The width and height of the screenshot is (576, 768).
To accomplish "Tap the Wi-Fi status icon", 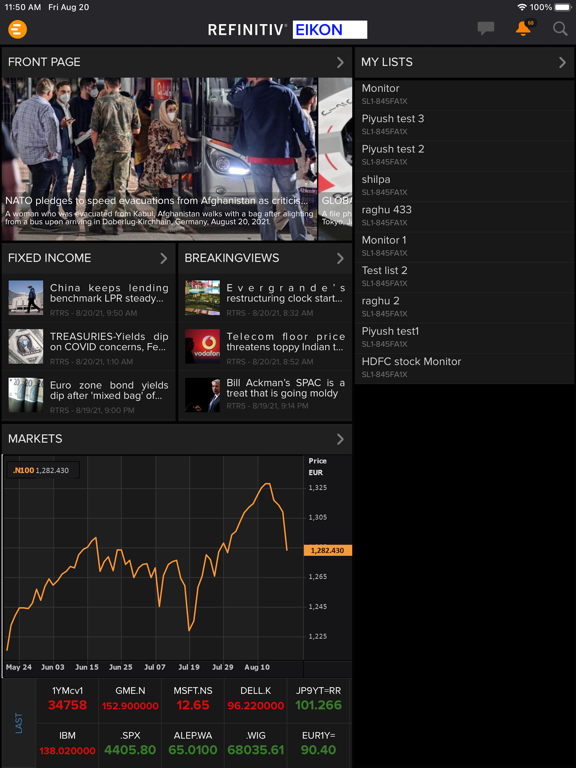I will point(522,7).
